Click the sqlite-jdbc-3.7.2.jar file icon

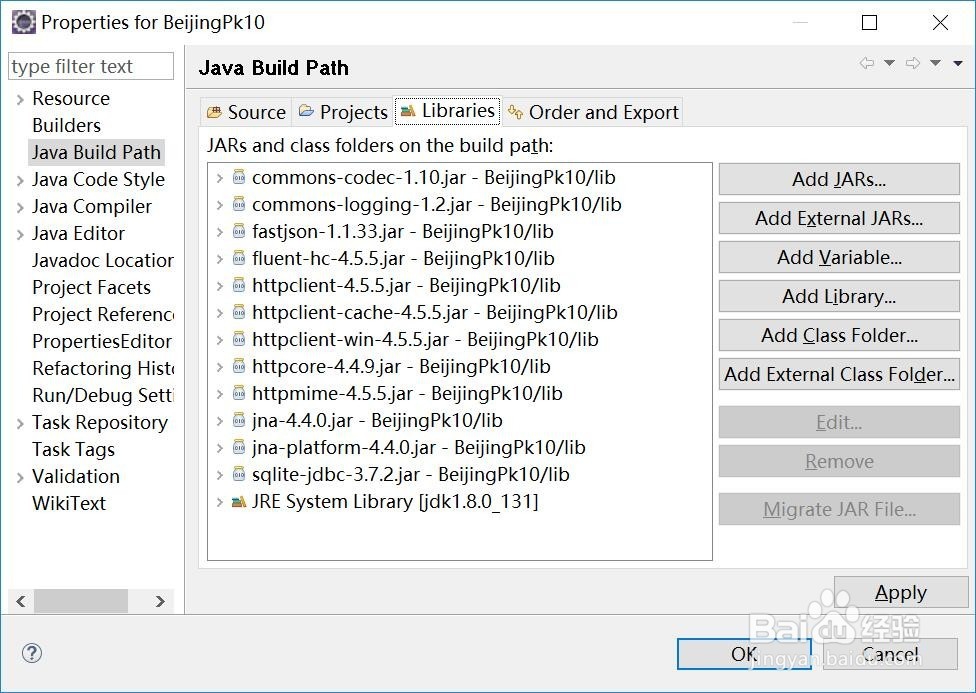239,475
